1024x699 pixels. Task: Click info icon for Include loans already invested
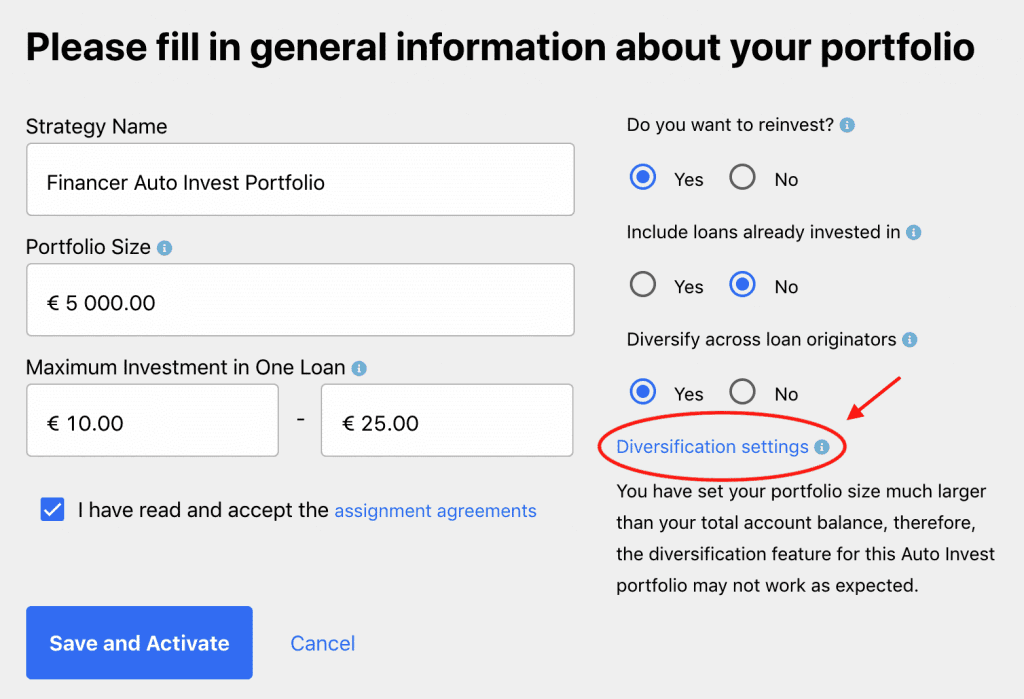pos(913,232)
